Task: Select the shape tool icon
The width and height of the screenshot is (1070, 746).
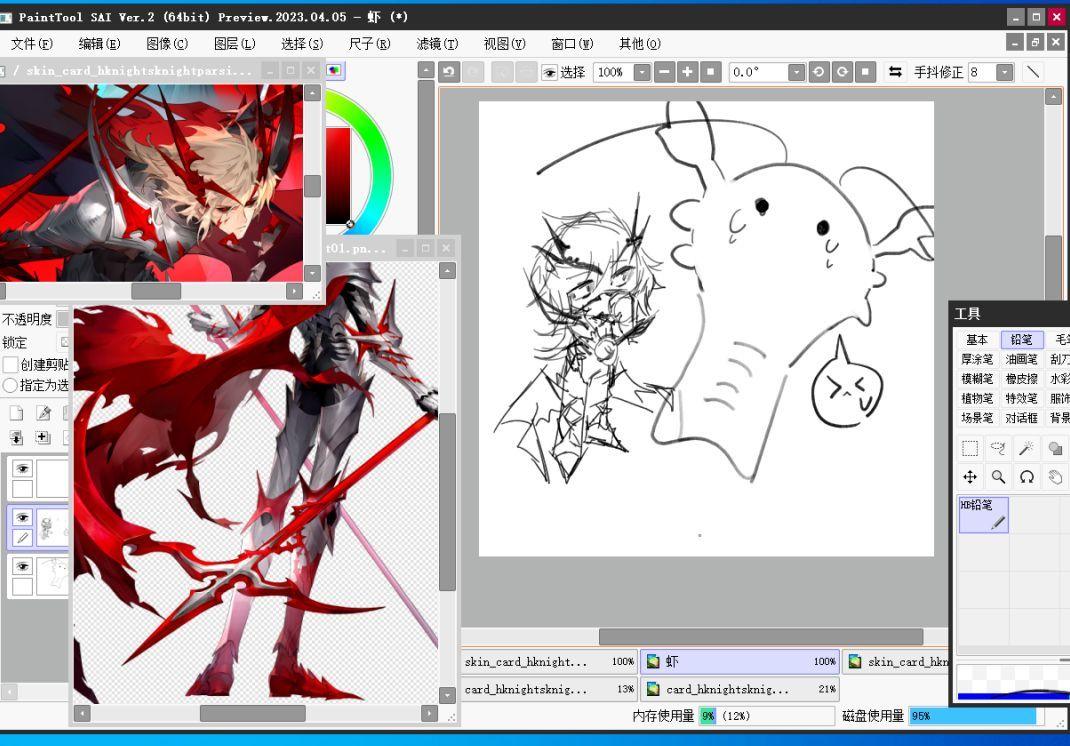Action: coord(1055,448)
